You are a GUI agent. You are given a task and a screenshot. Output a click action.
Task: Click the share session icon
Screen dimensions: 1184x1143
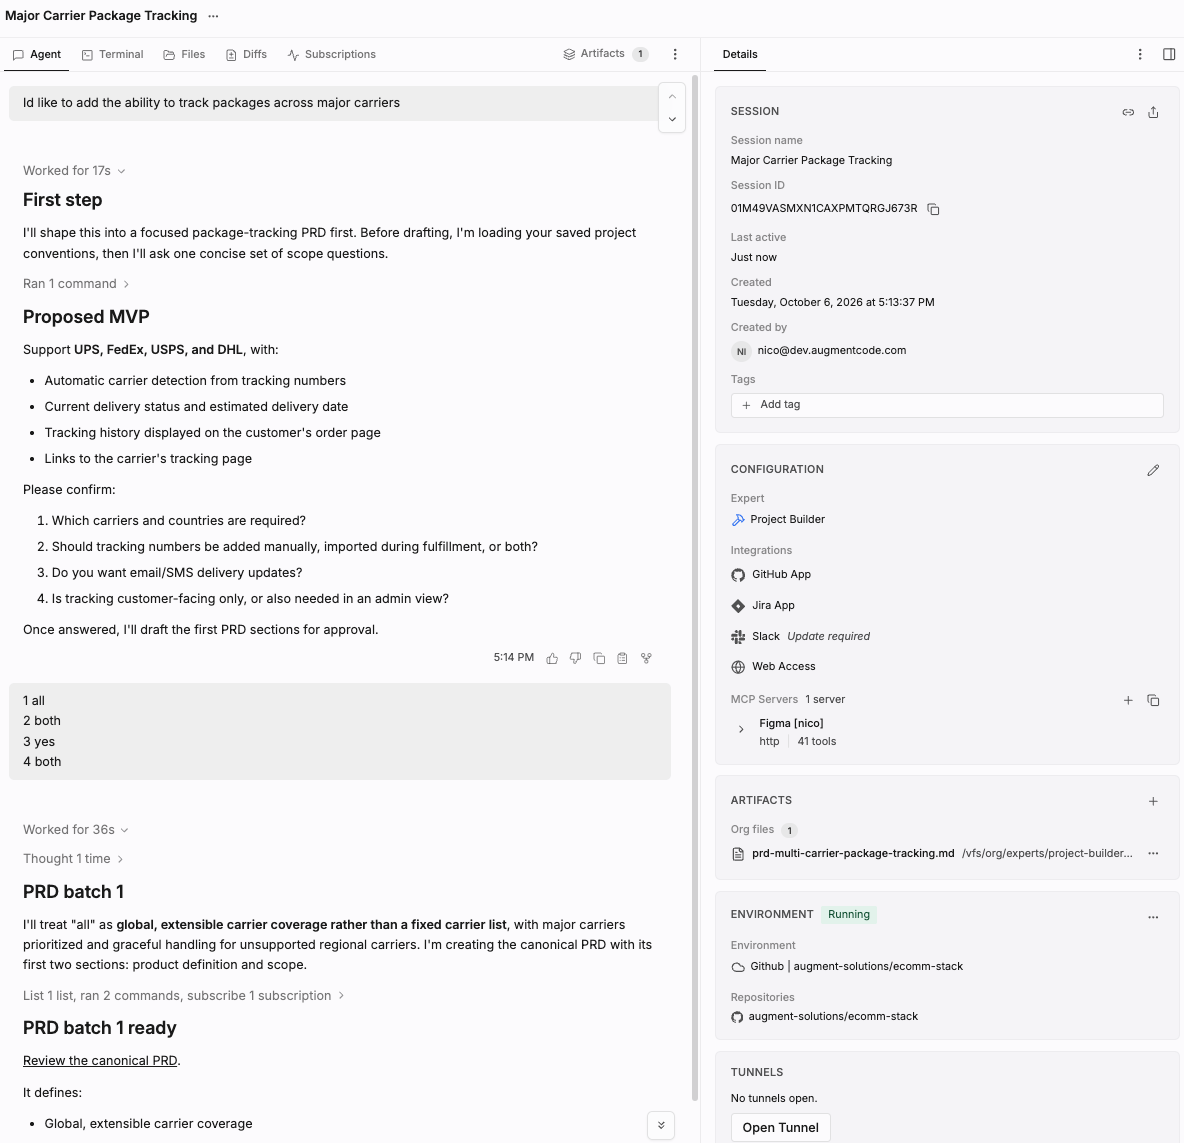tap(1153, 112)
